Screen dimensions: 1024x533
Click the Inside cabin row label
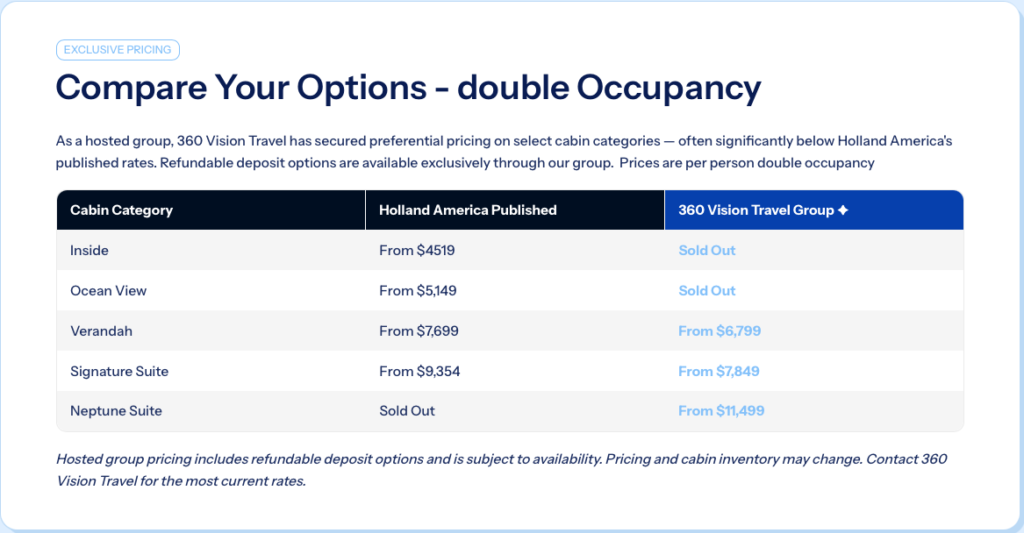89,250
